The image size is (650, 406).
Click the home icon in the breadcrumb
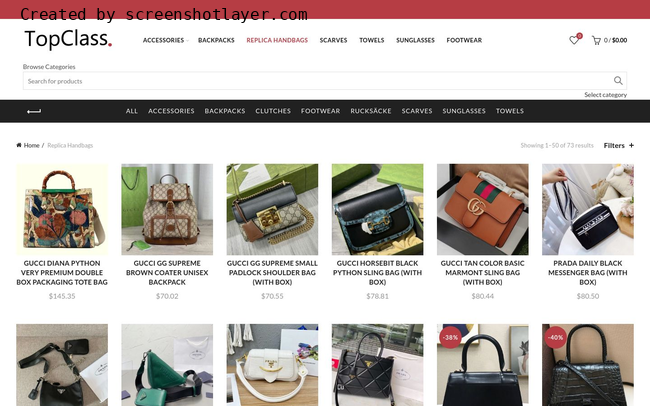click(x=19, y=145)
